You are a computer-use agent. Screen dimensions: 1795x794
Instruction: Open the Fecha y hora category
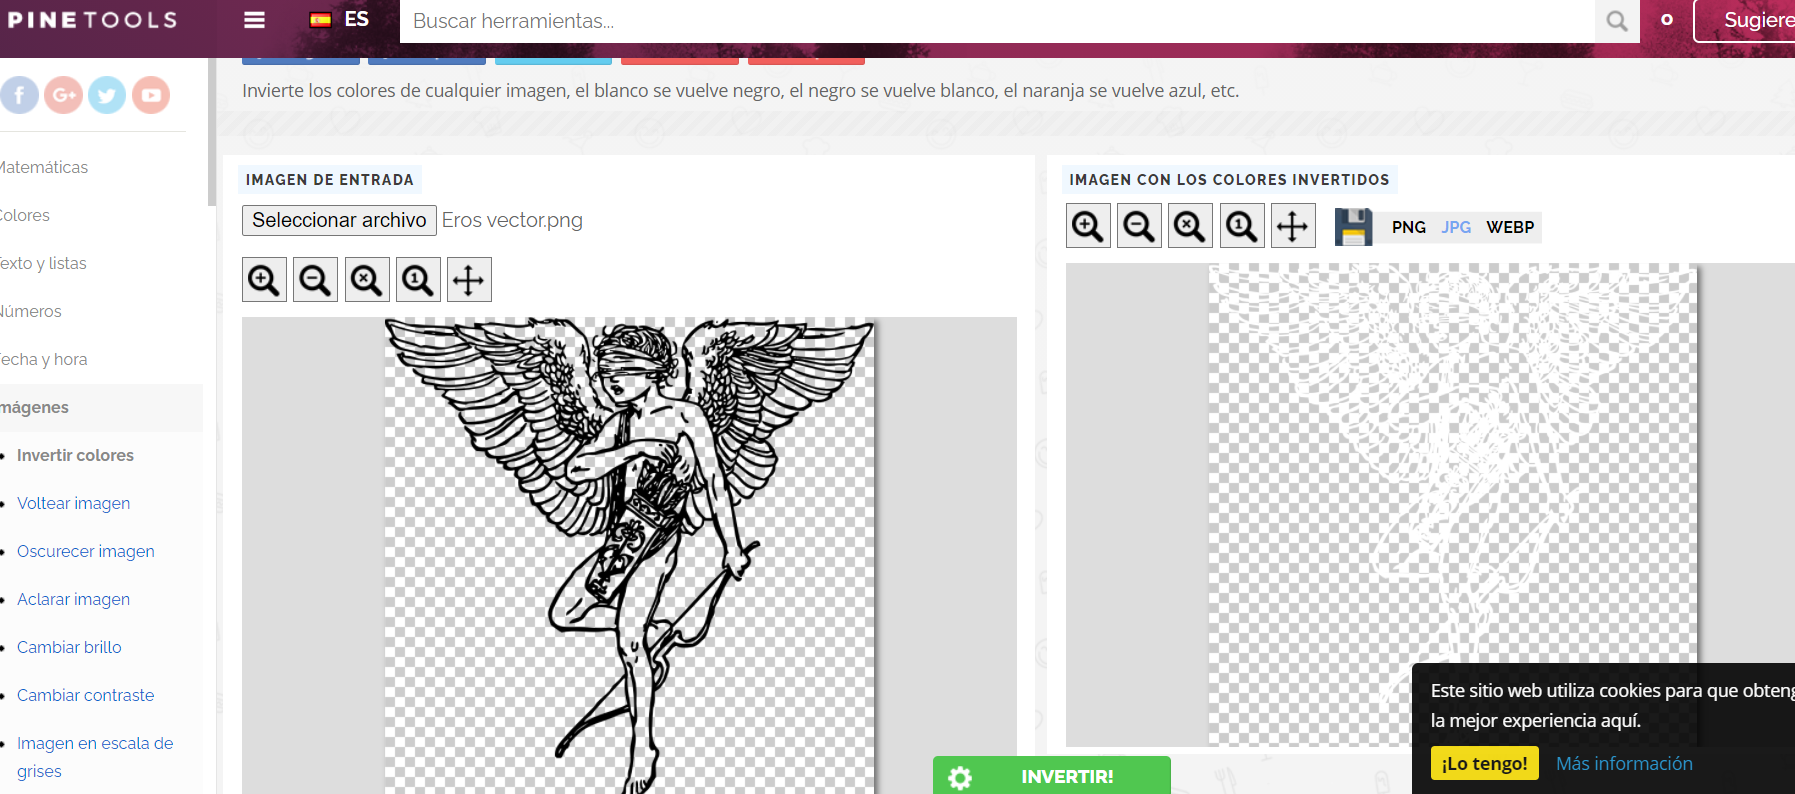[44, 359]
